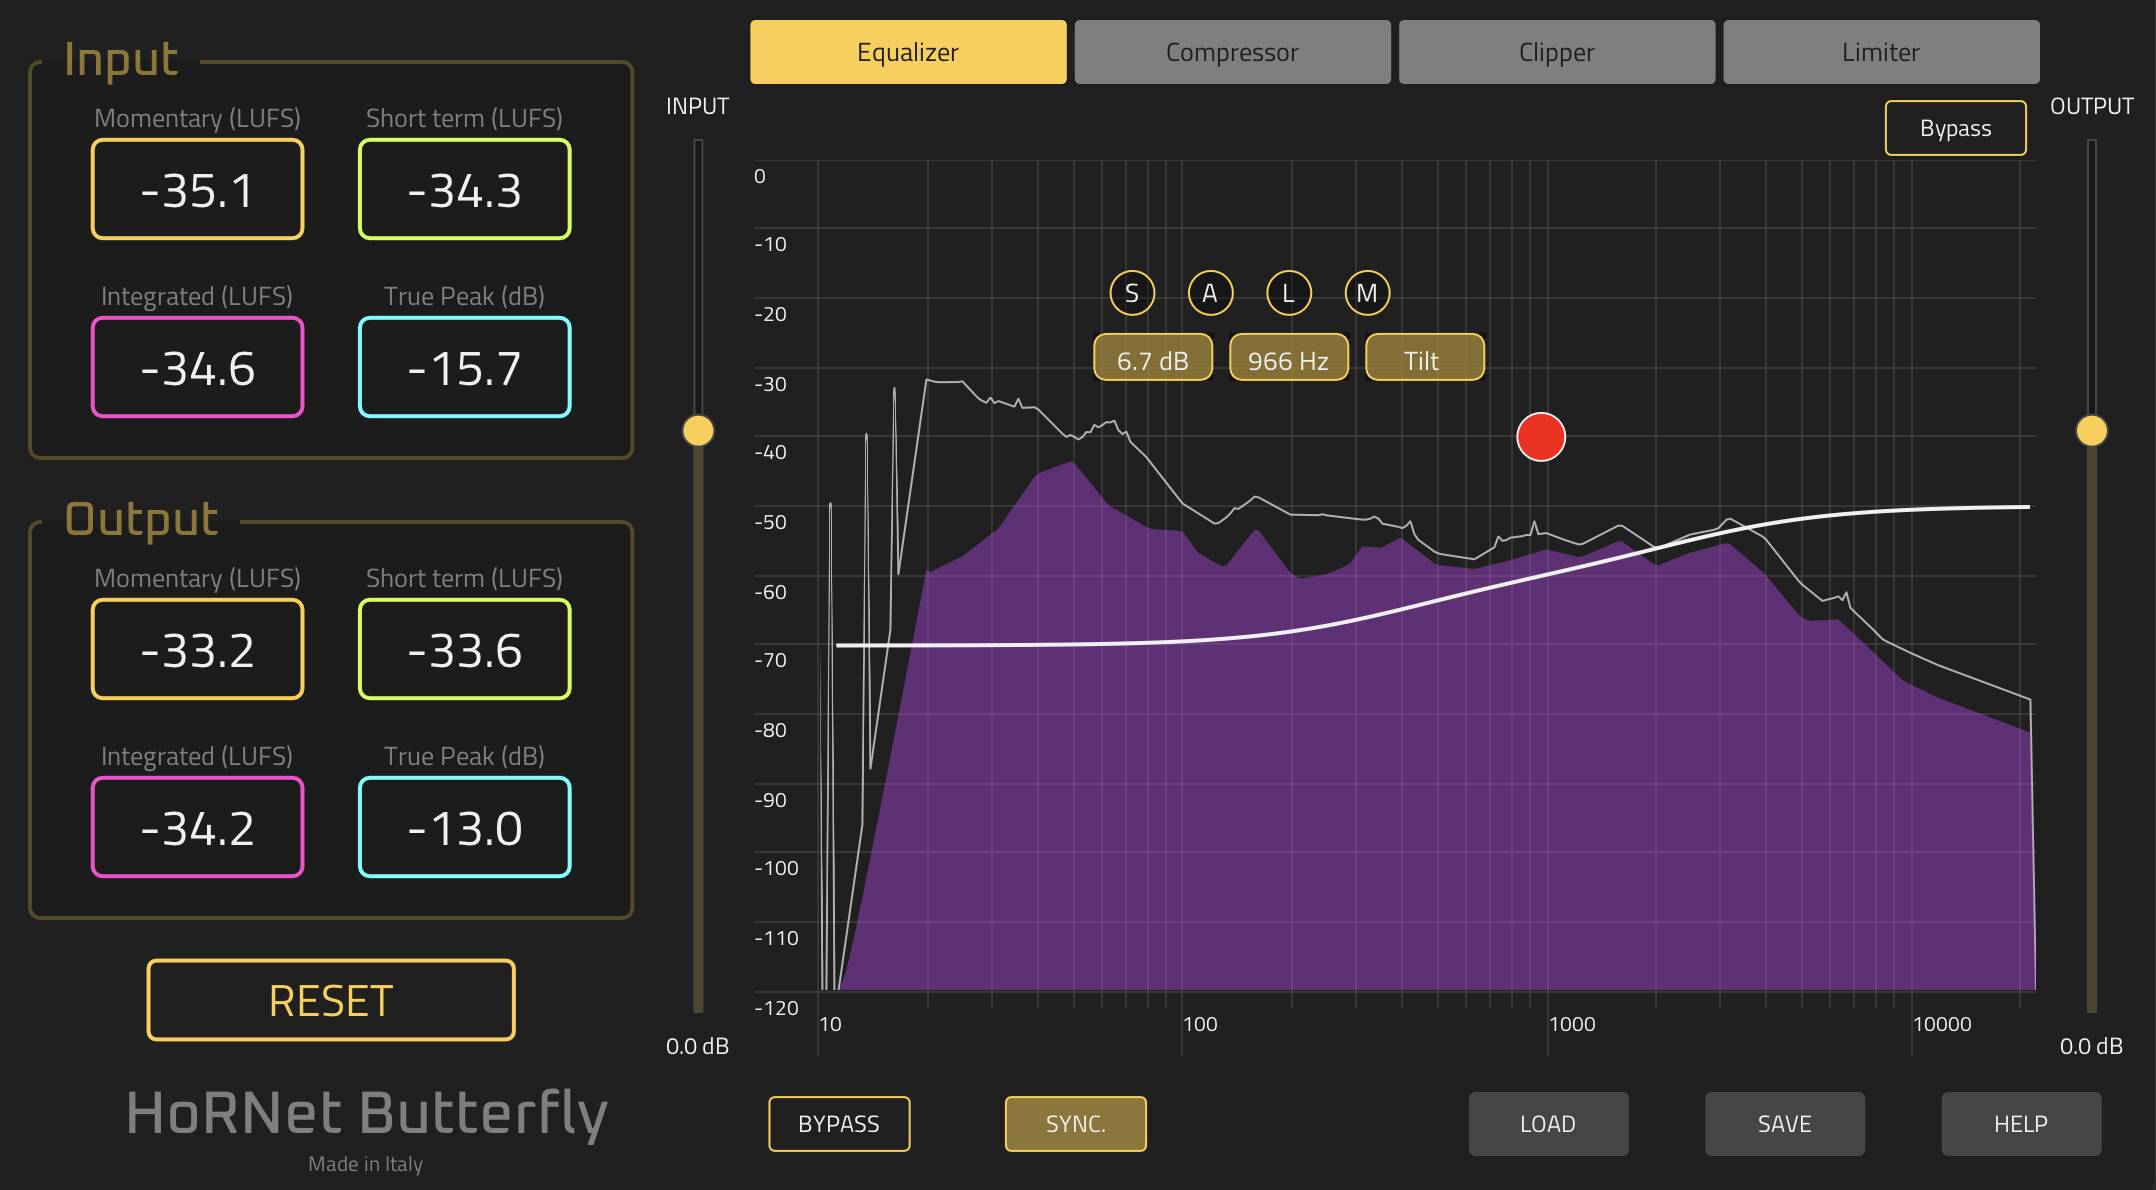
Task: Open the Clipper tab
Action: (1556, 52)
